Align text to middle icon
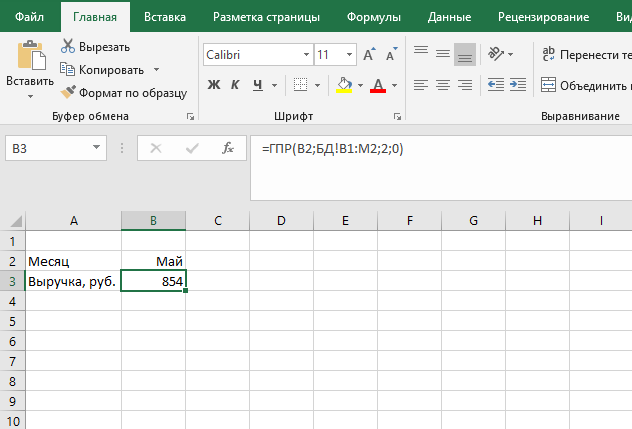This screenshot has width=632, height=429. pos(443,54)
